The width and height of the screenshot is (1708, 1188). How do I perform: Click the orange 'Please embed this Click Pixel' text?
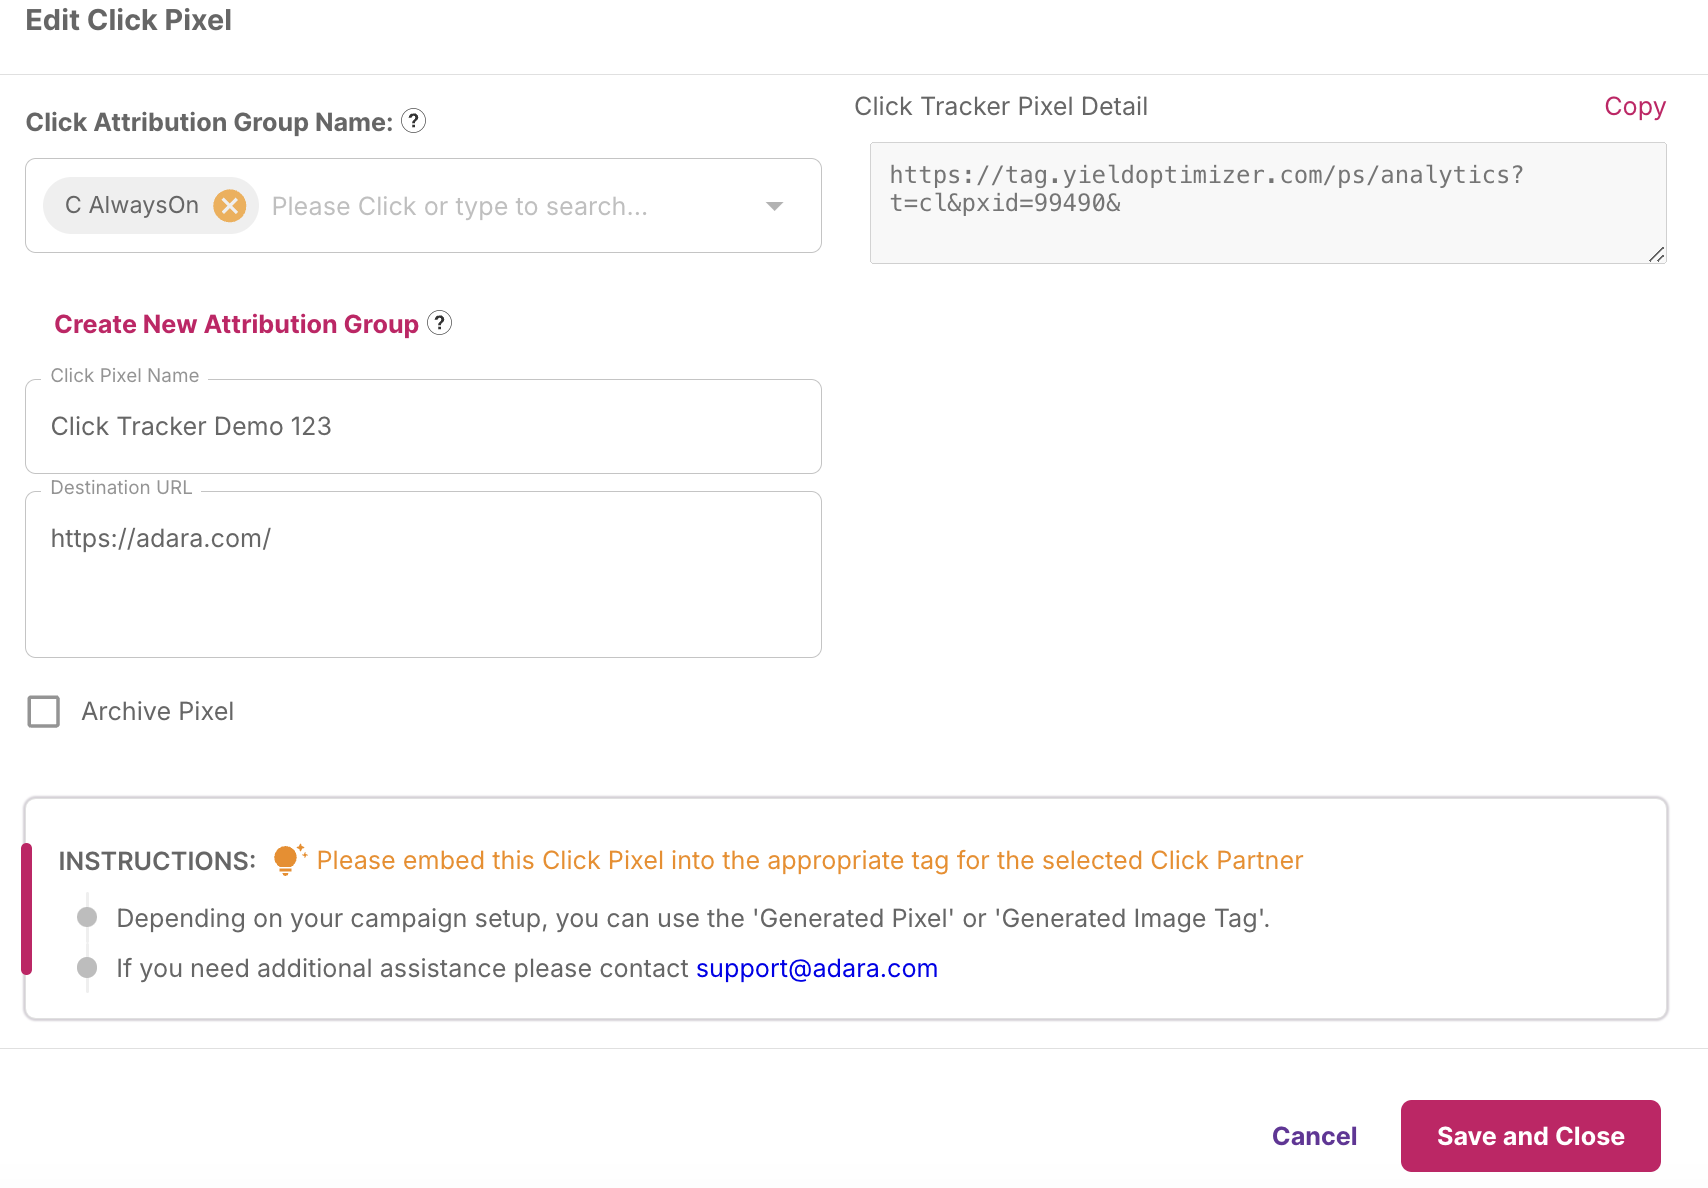pyautogui.click(x=810, y=860)
